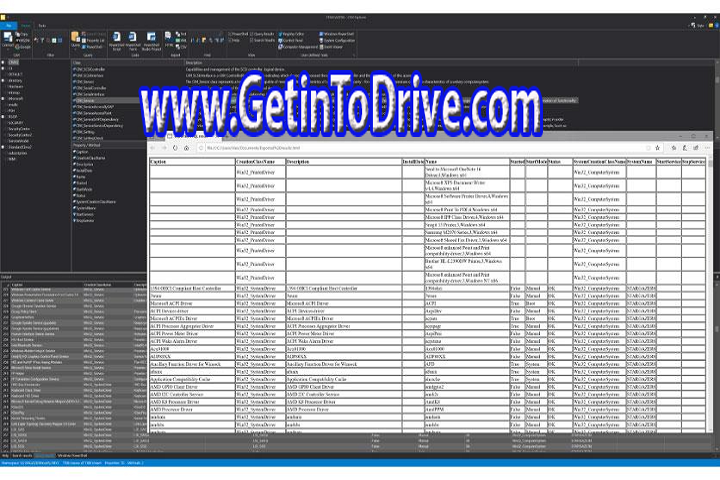Click the browser address bar

point(422,148)
